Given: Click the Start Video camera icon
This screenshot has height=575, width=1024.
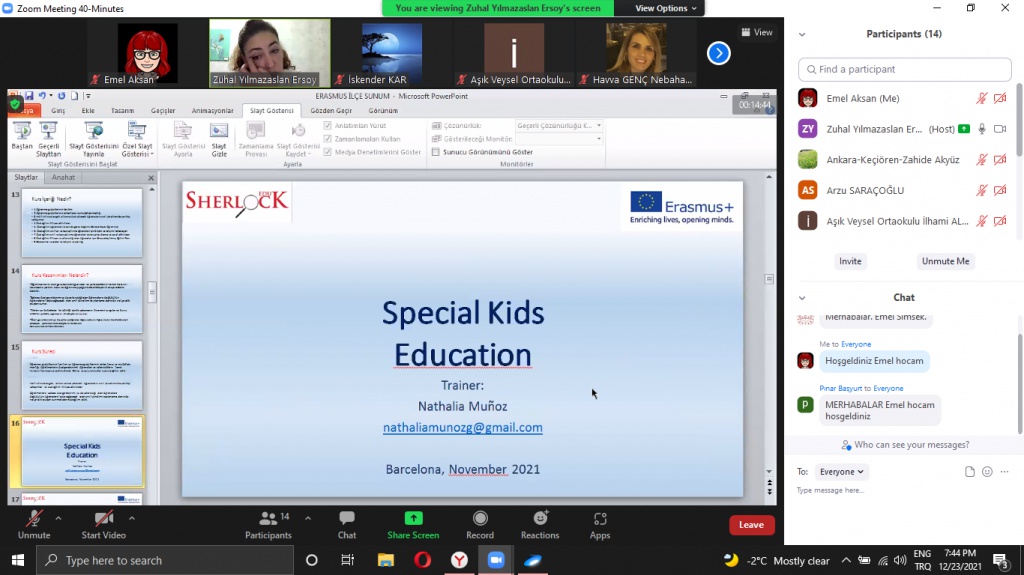Looking at the screenshot, I should point(104,519).
